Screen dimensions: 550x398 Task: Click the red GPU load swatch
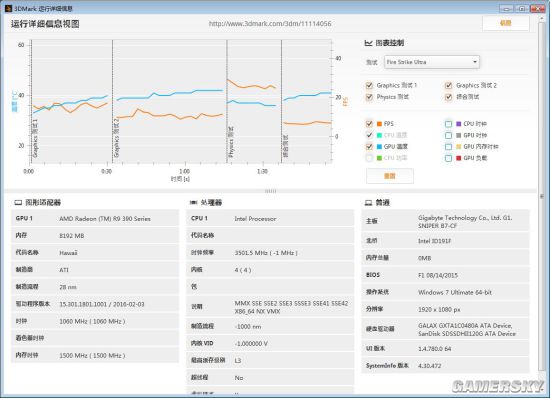458,158
